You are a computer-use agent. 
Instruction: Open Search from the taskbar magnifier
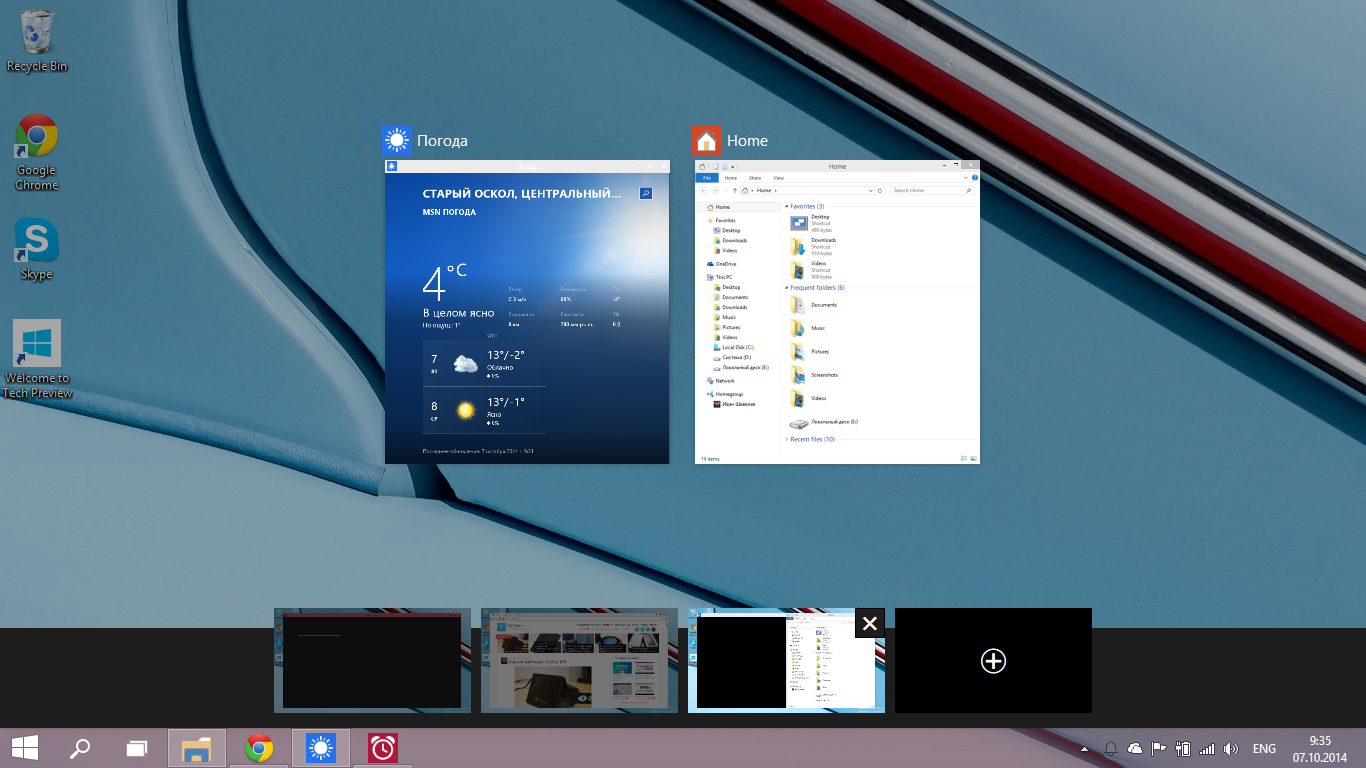coord(80,748)
